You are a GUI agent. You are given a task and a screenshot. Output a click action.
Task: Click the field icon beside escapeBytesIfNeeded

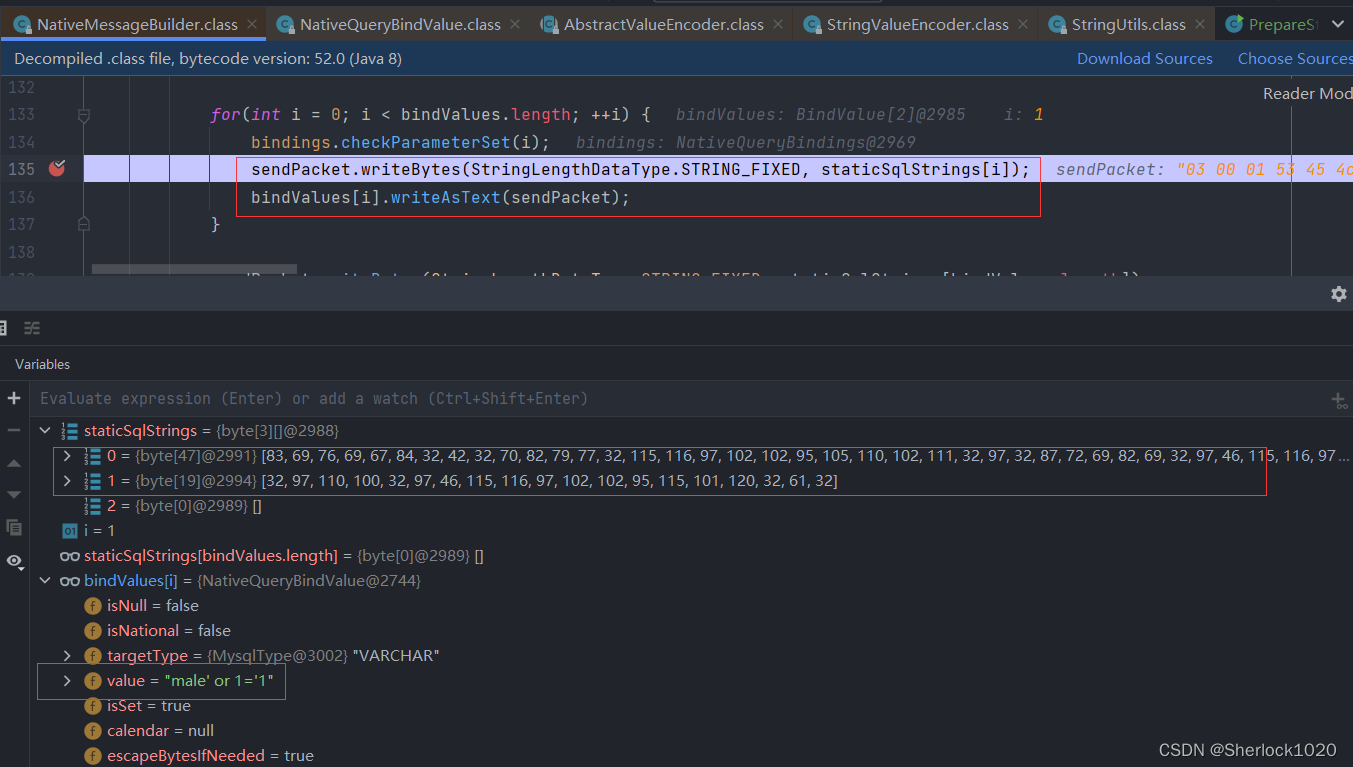93,756
